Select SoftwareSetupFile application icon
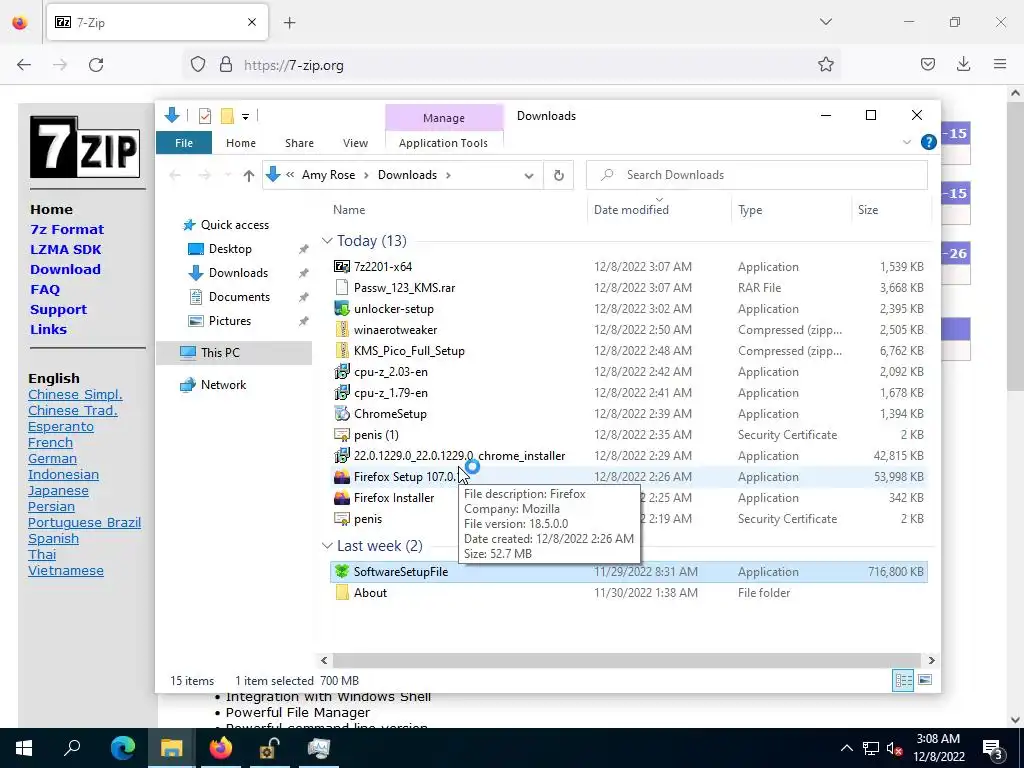Image resolution: width=1024 pixels, height=768 pixels. (342, 571)
